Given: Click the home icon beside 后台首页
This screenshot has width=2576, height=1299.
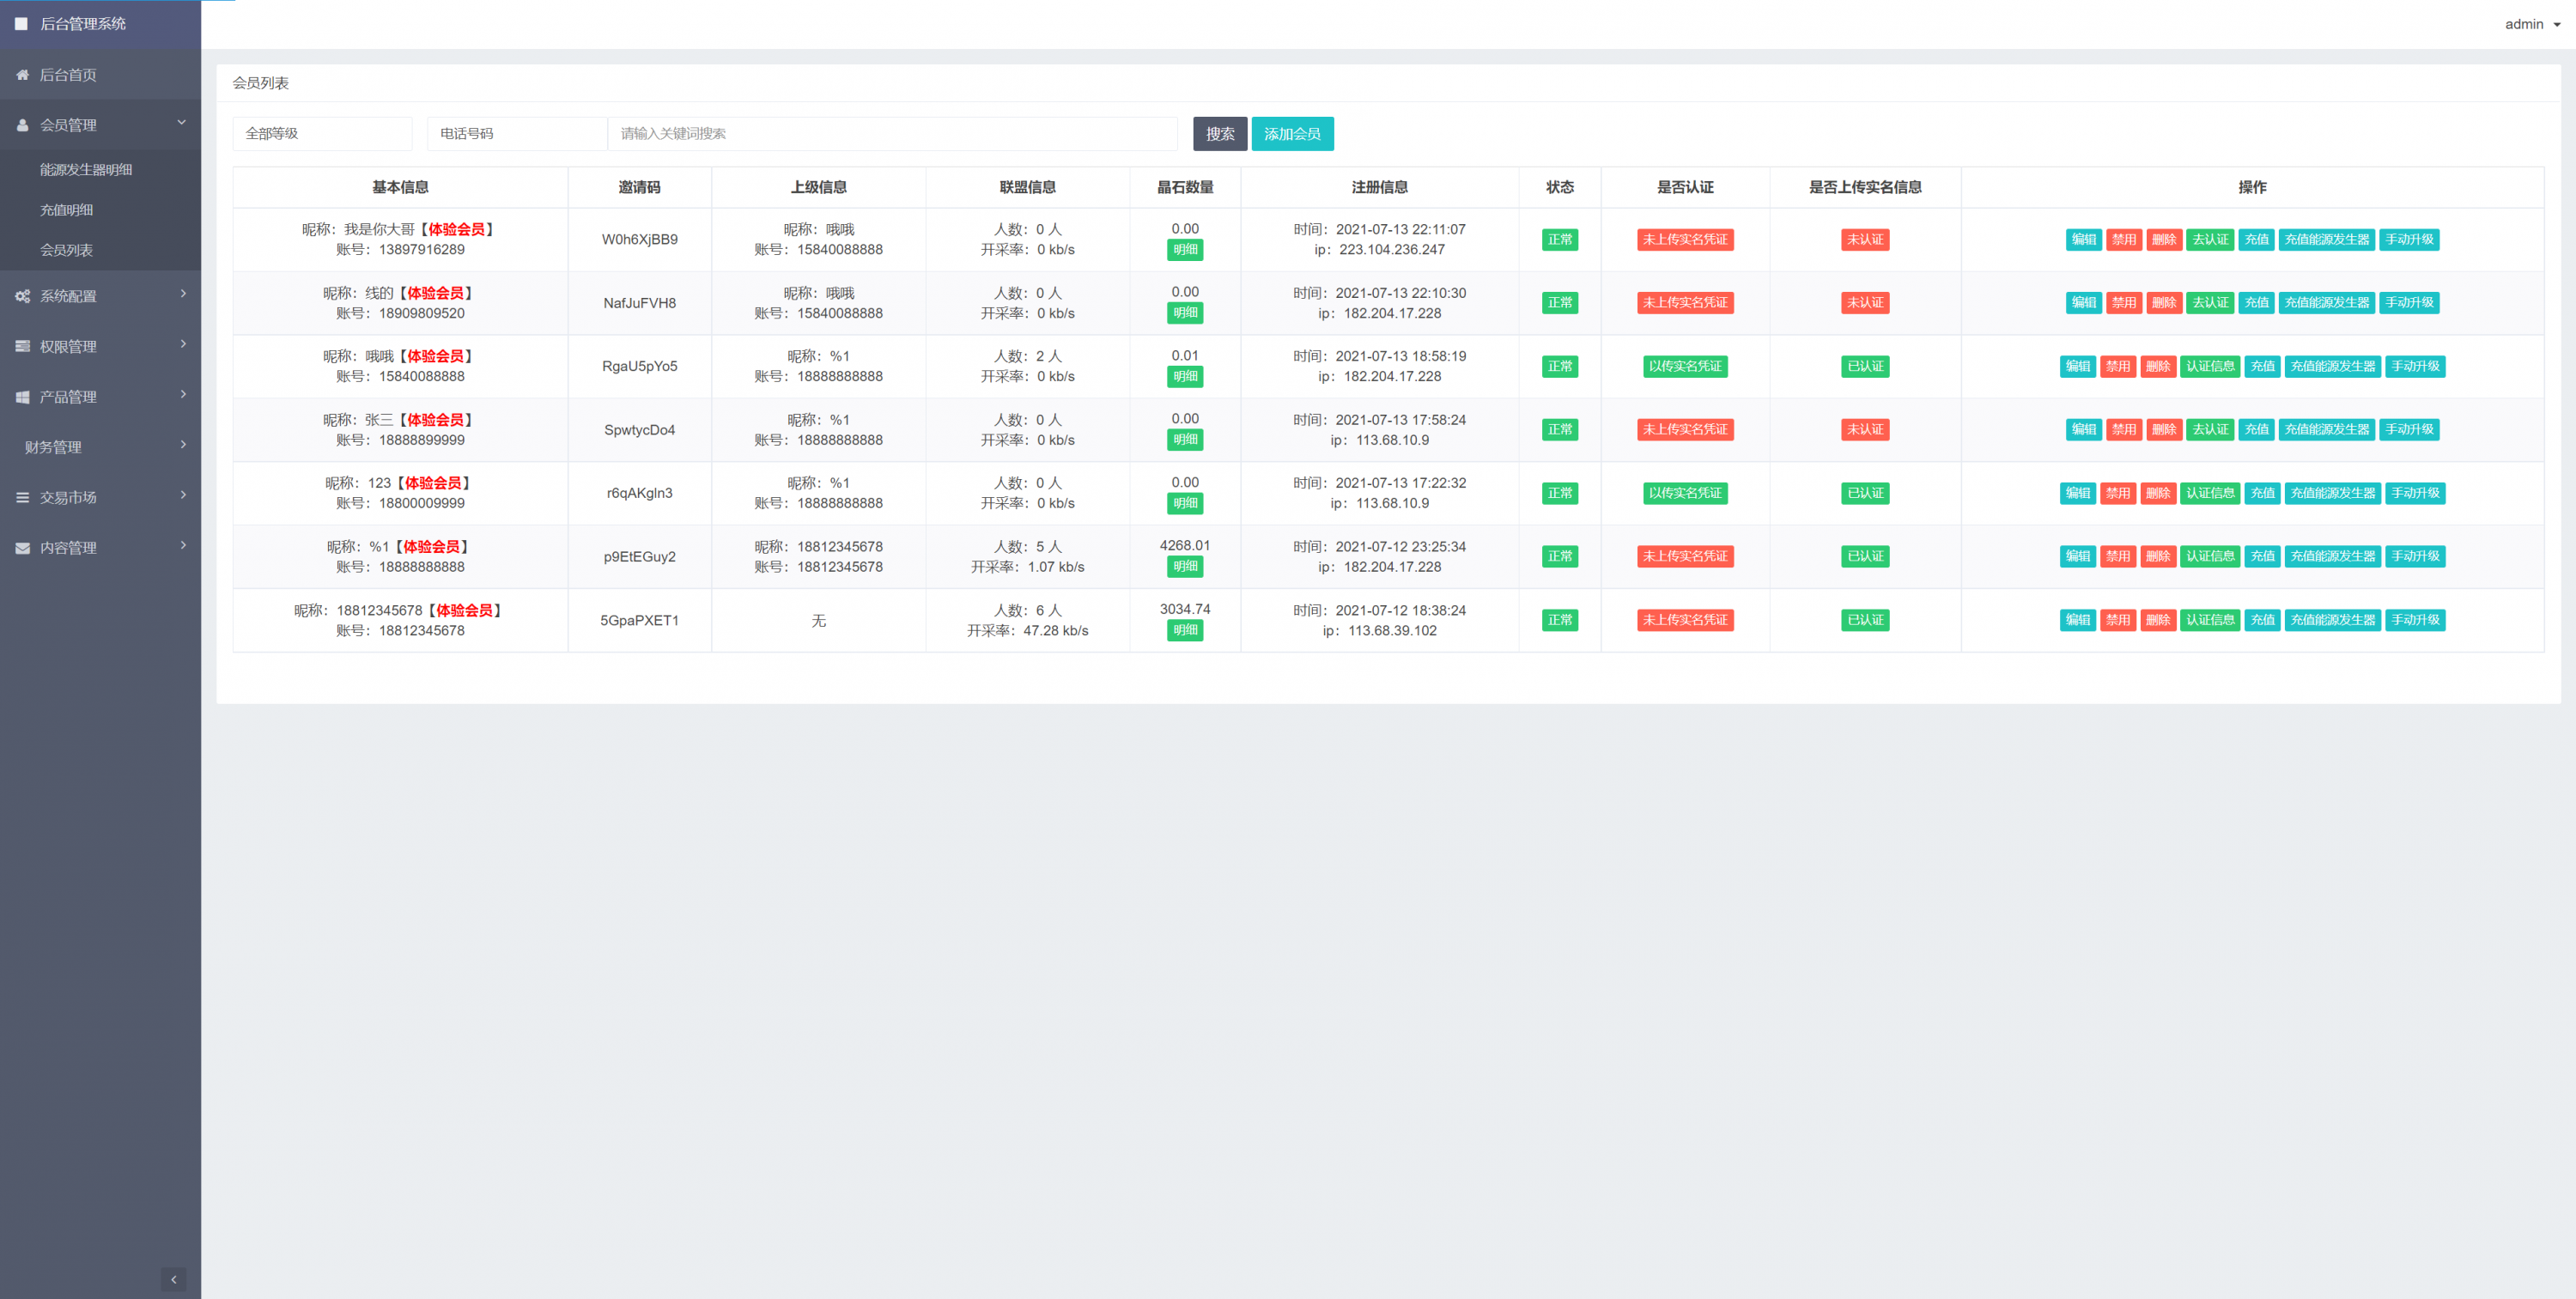Looking at the screenshot, I should (x=22, y=75).
